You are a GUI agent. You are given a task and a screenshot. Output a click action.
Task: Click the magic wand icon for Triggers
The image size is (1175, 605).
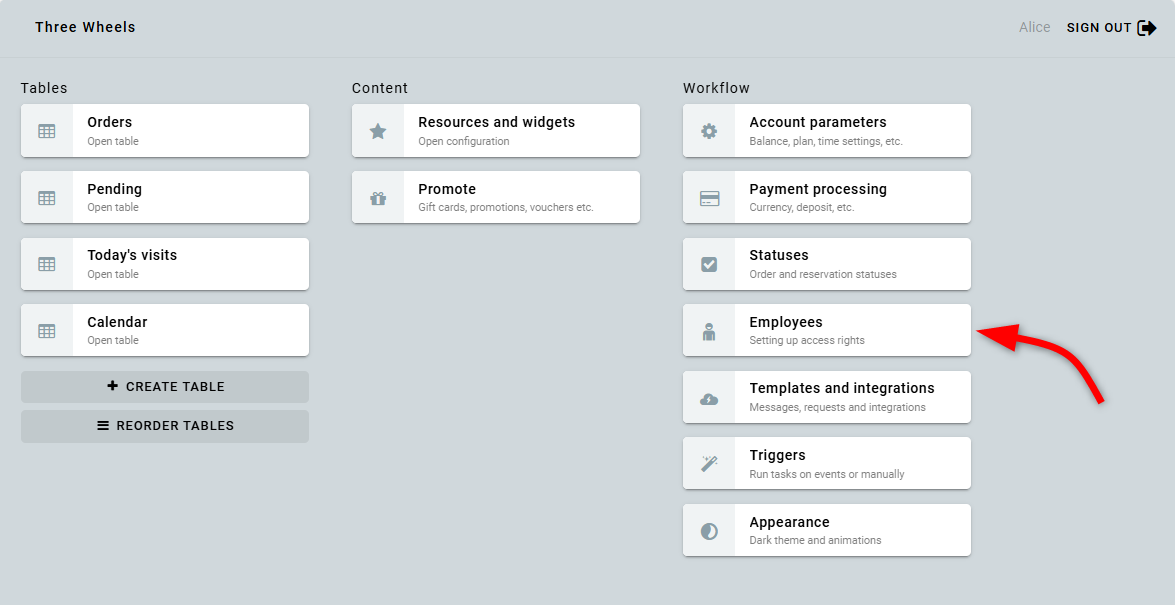(x=709, y=463)
